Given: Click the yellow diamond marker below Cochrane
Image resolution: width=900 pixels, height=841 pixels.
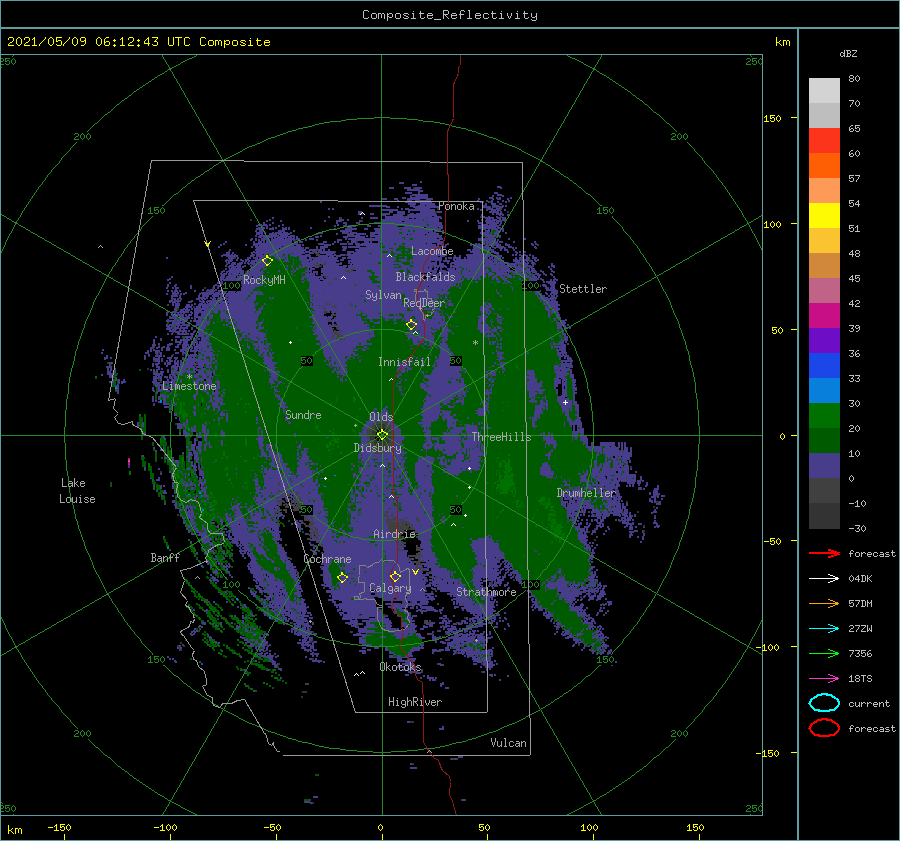Looking at the screenshot, I should (x=342, y=577).
